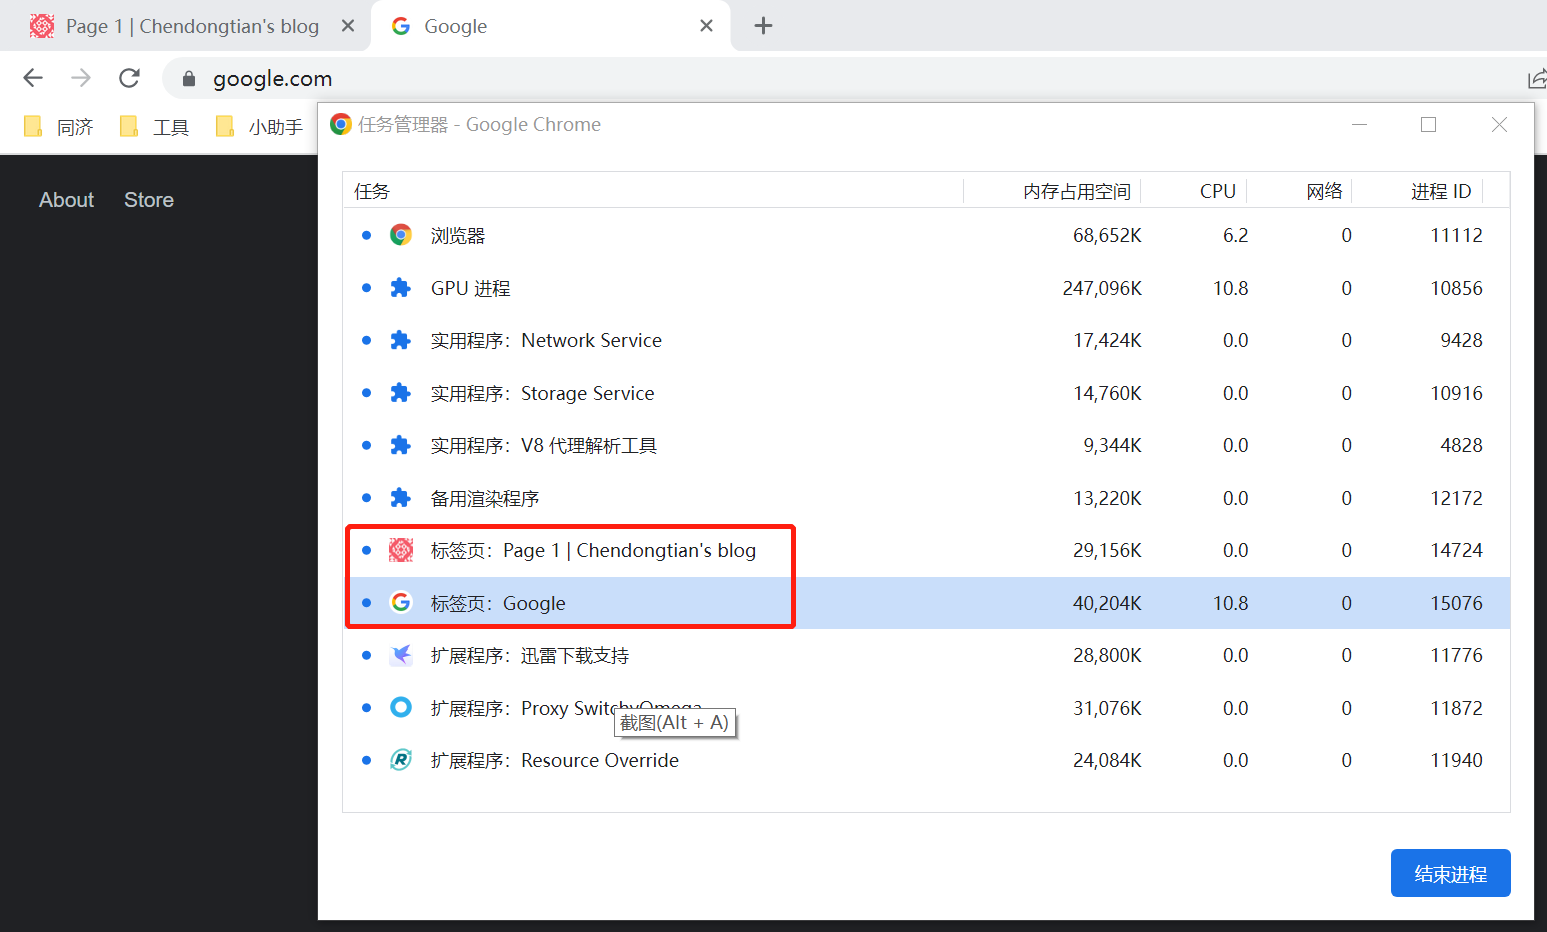Close the Google browser tab
1547x932 pixels.
(706, 26)
